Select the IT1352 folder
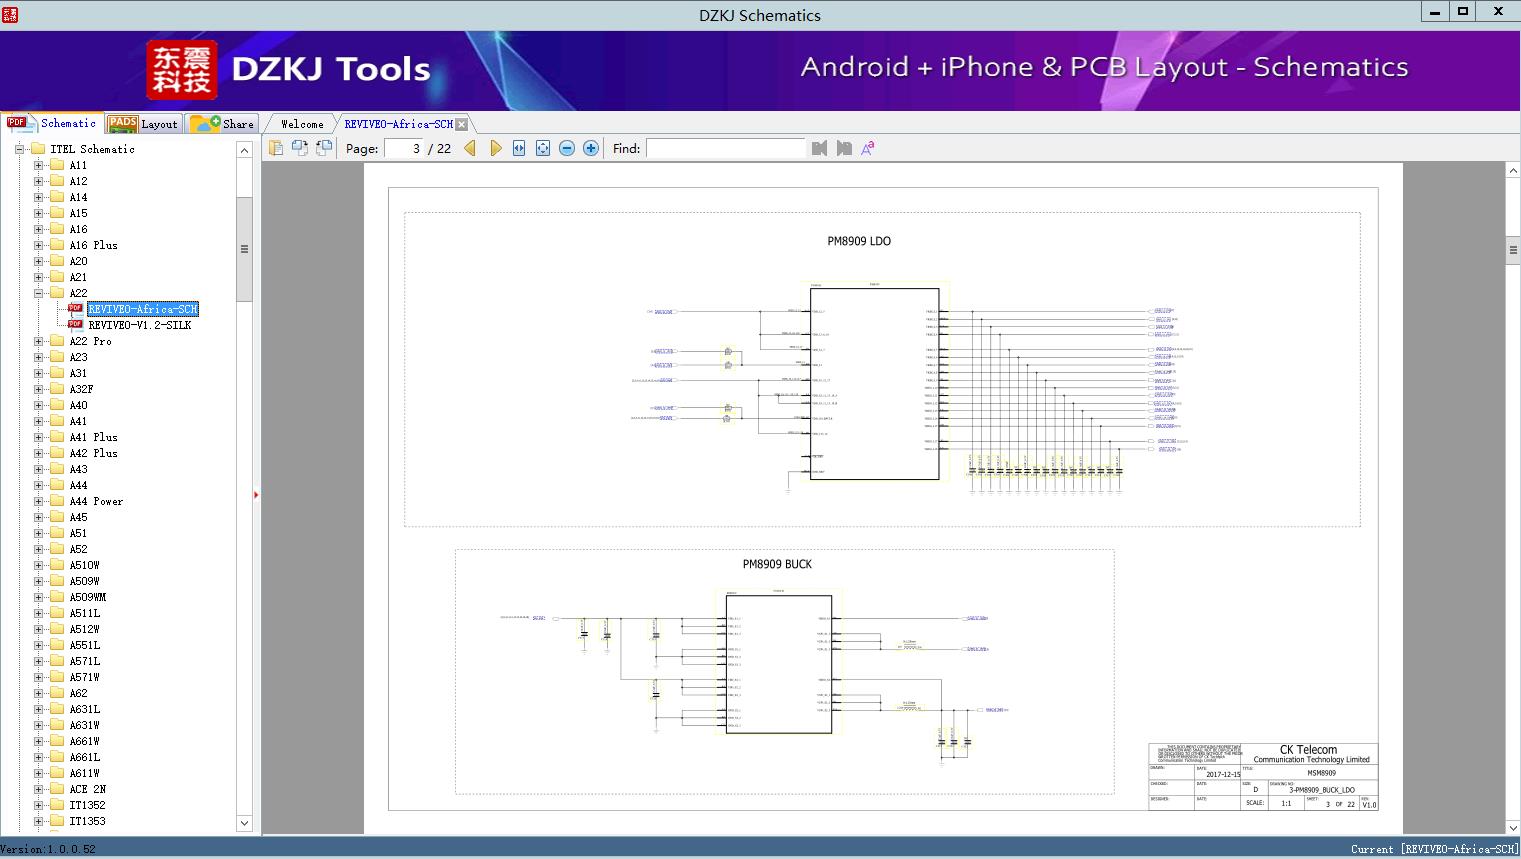 87,805
